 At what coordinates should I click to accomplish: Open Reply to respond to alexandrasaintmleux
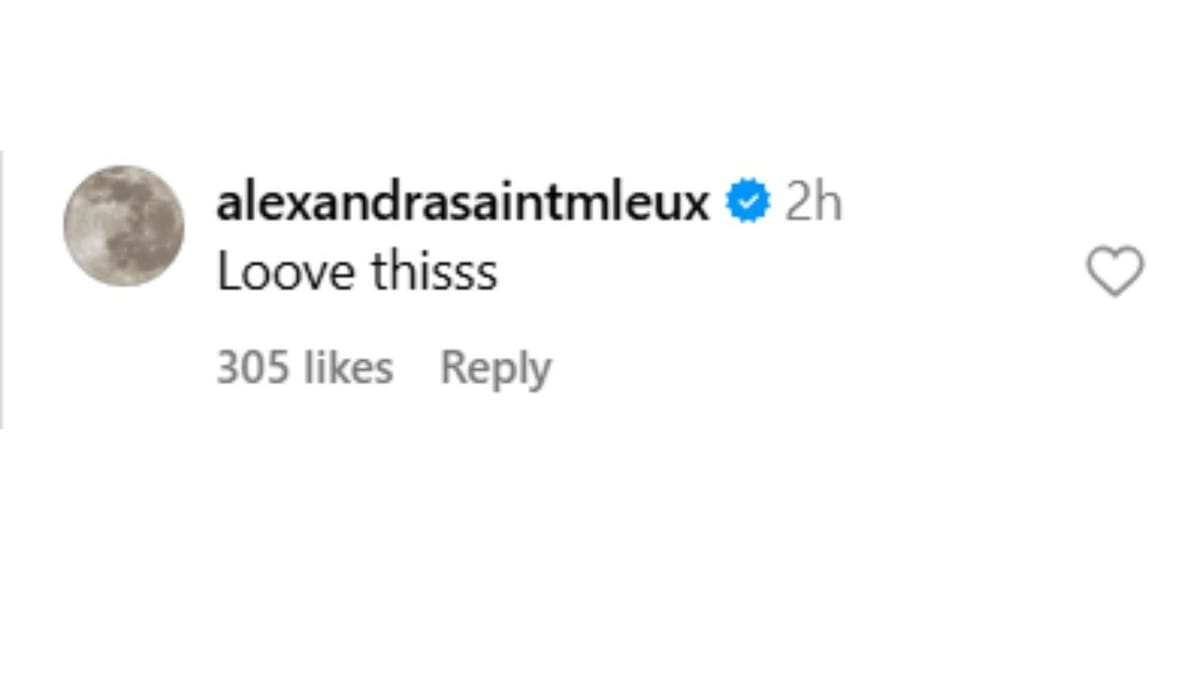tap(494, 367)
